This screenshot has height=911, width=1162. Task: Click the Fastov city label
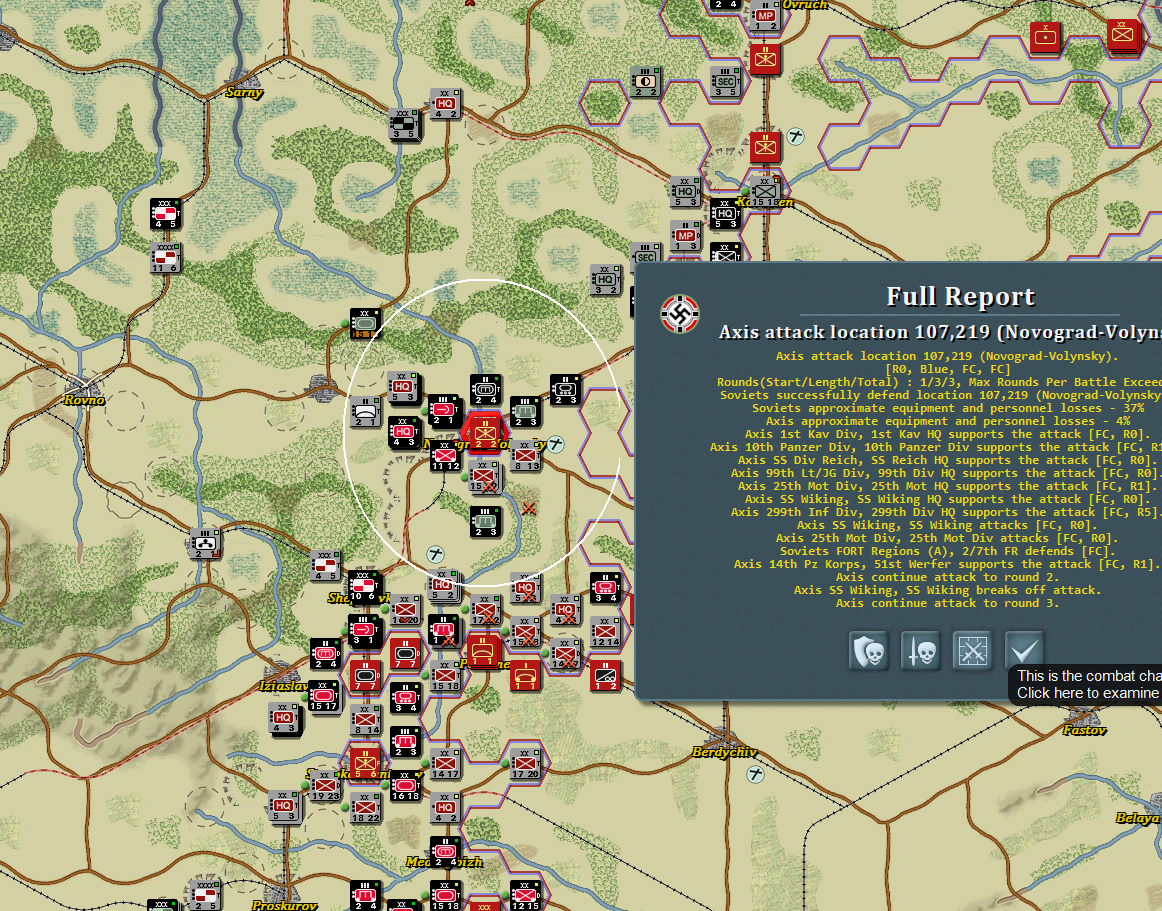[x=1084, y=731]
